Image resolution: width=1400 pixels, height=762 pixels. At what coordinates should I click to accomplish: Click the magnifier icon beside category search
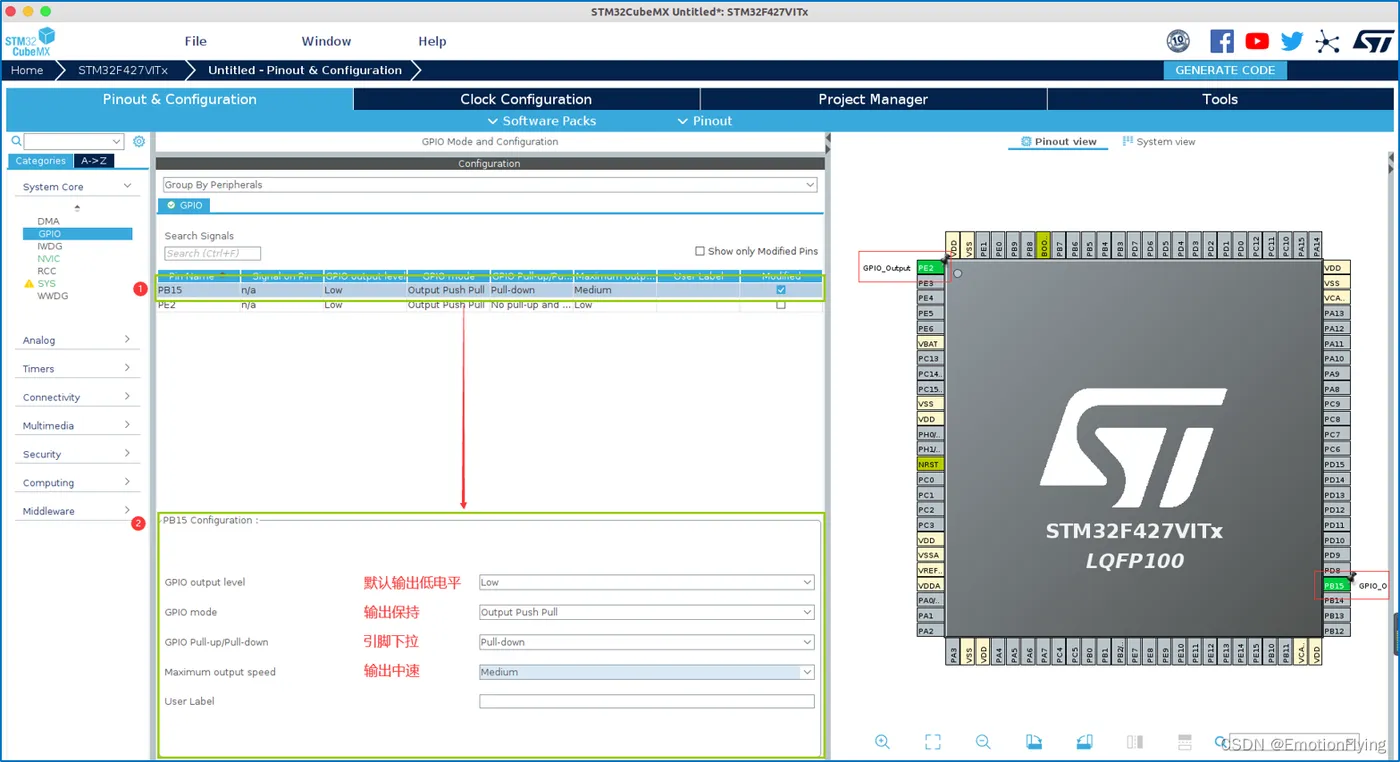(x=16, y=142)
